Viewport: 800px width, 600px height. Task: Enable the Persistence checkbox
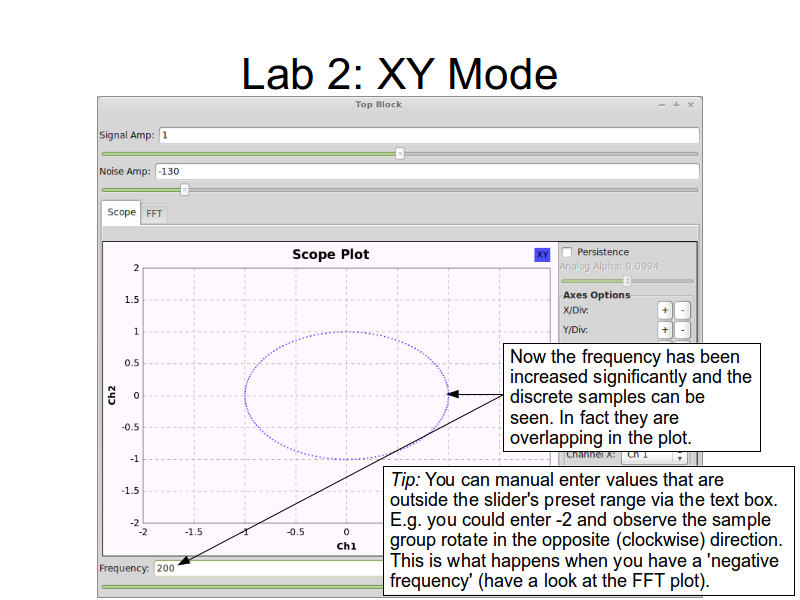[567, 252]
